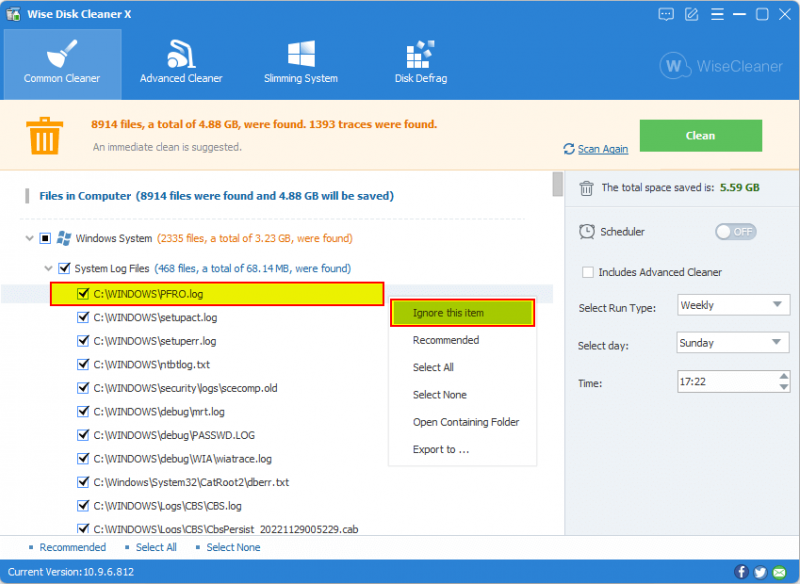Click the green email icon in status bar
800x584 pixels.
click(779, 572)
